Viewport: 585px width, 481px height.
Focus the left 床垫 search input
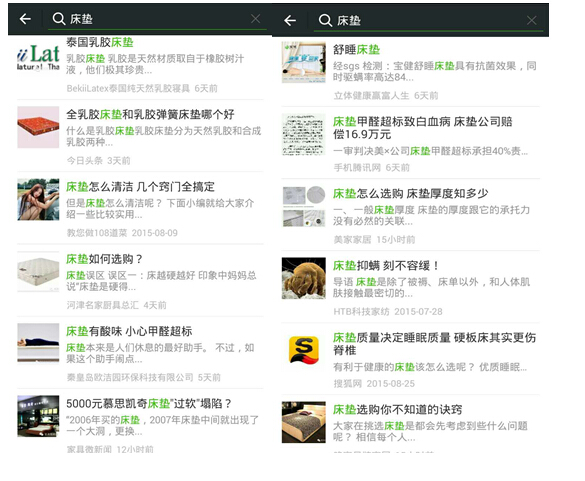coord(157,19)
